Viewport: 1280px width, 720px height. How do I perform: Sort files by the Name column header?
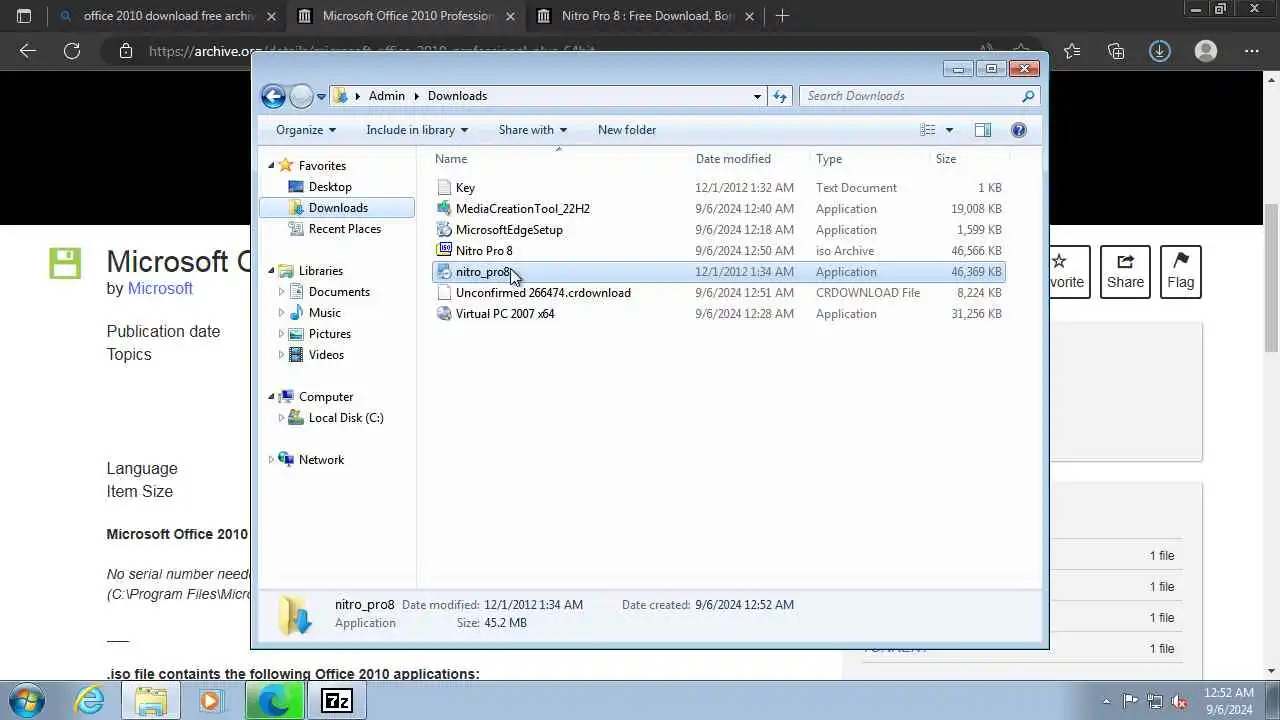coord(560,159)
